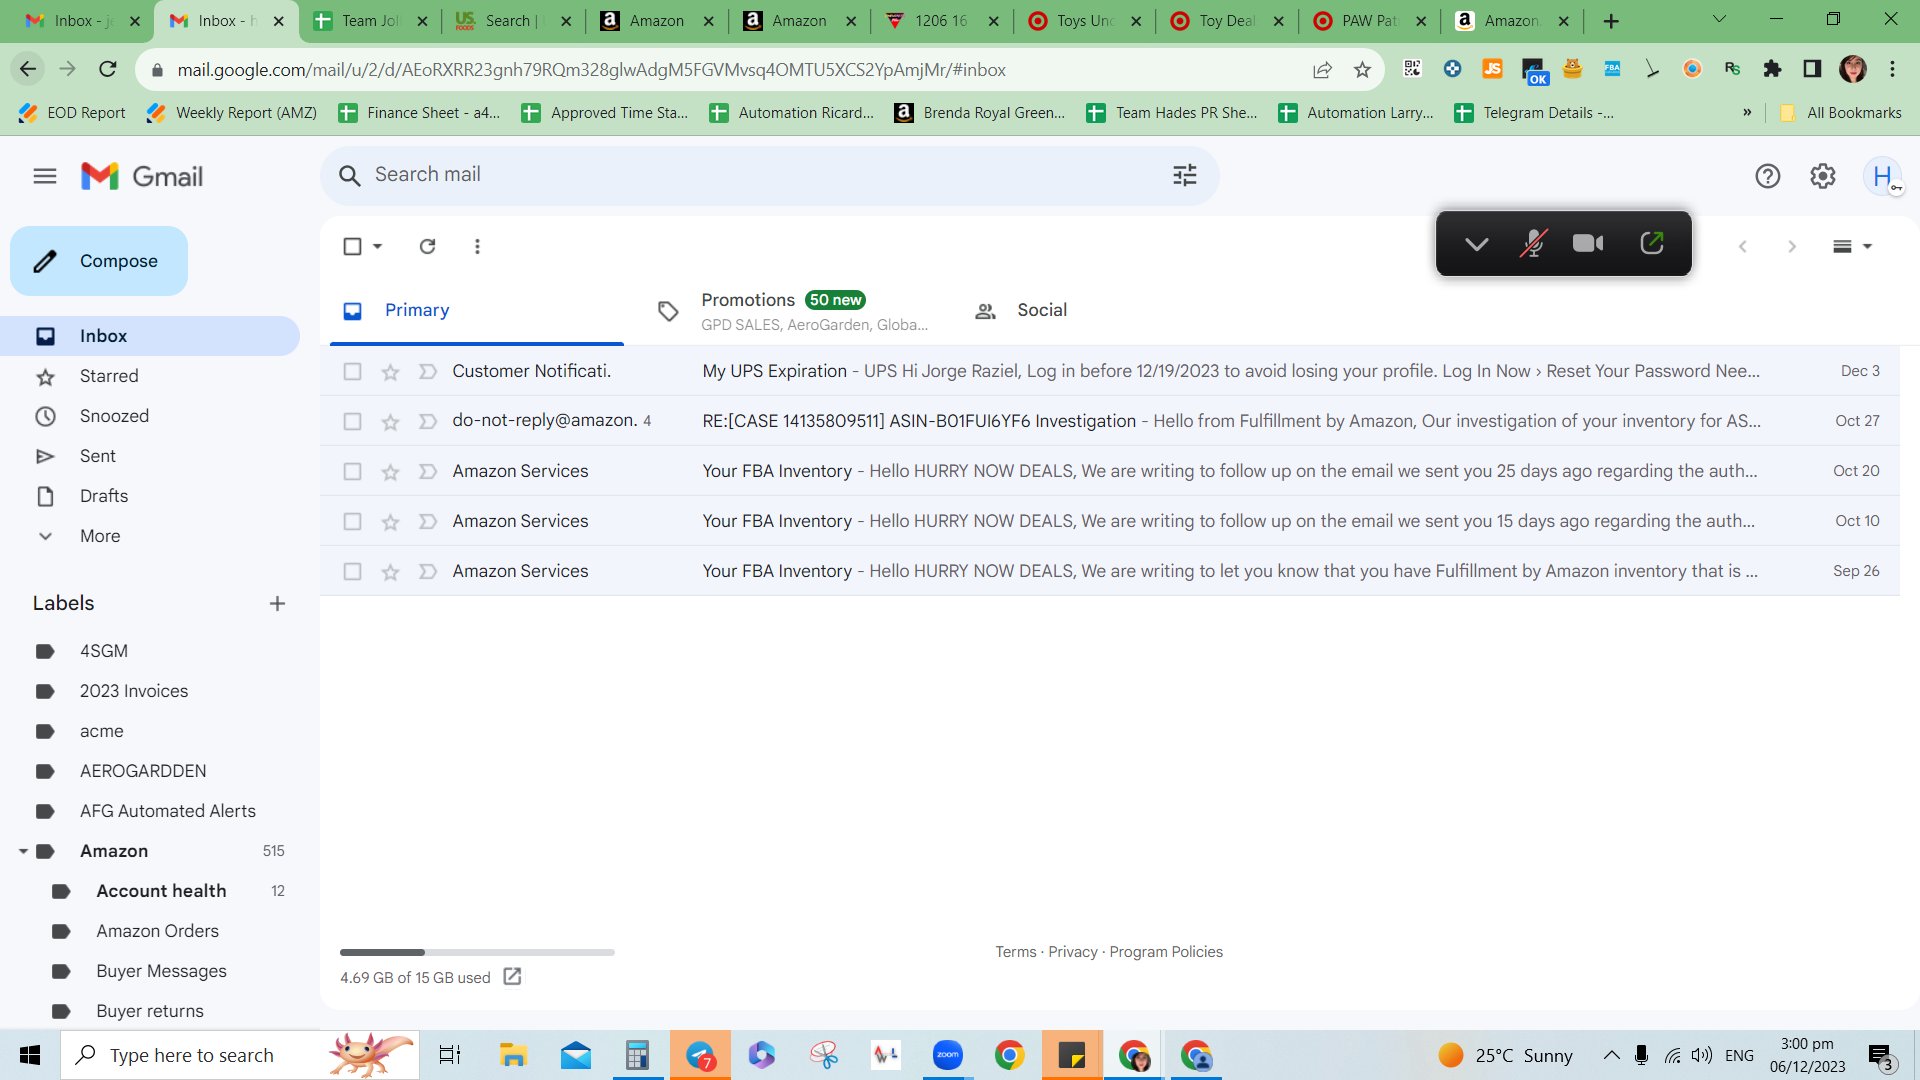Check the Oct 10 Your FBA Inventory email

coord(352,522)
